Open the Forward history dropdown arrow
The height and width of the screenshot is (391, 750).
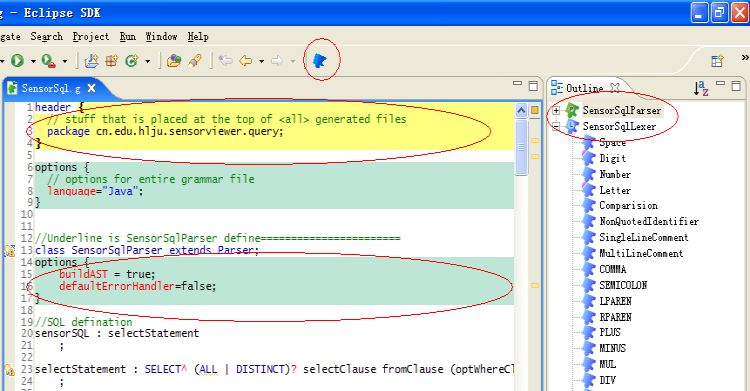[293, 61]
